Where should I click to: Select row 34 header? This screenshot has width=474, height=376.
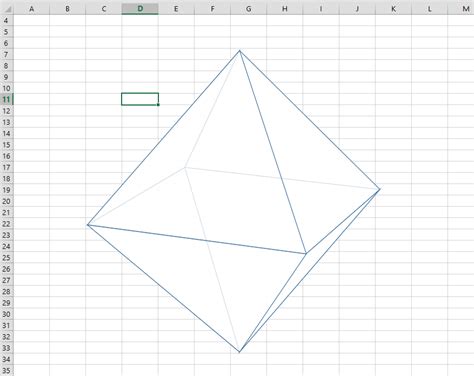click(7, 359)
